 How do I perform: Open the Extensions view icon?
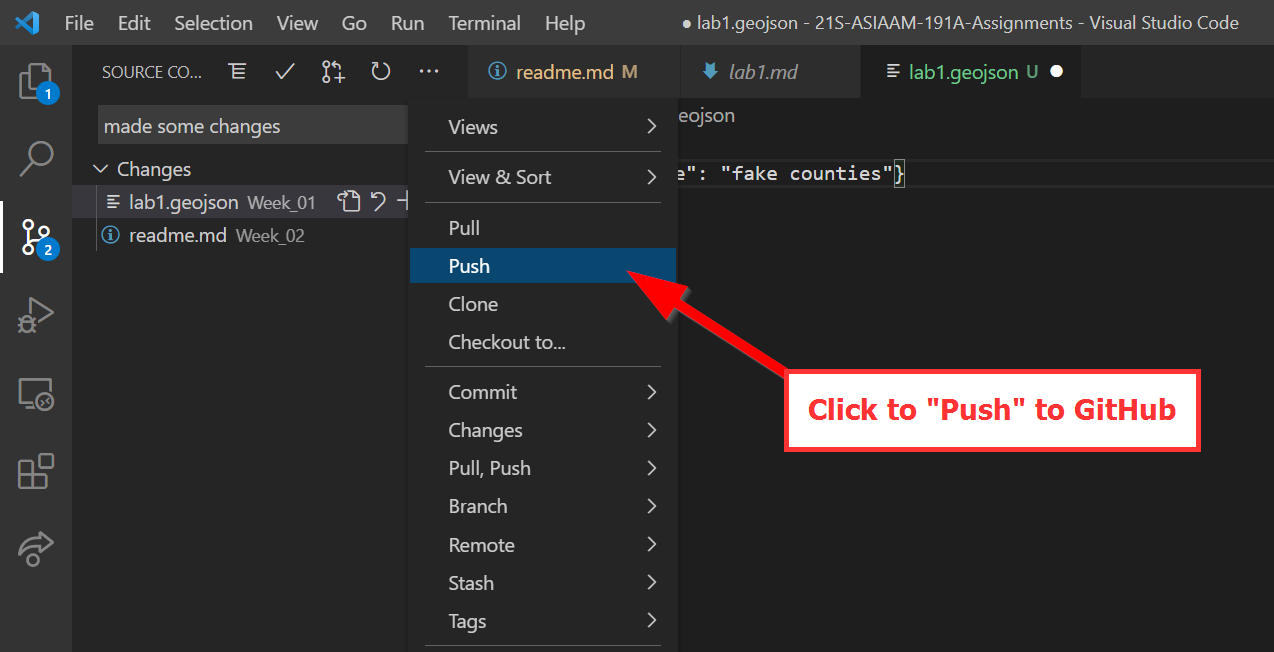[x=36, y=471]
